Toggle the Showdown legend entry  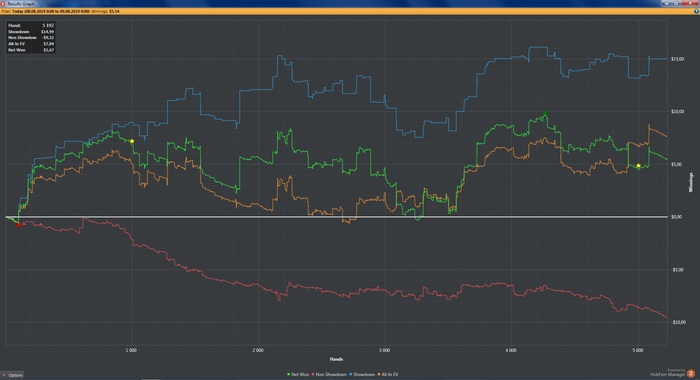[x=362, y=375]
